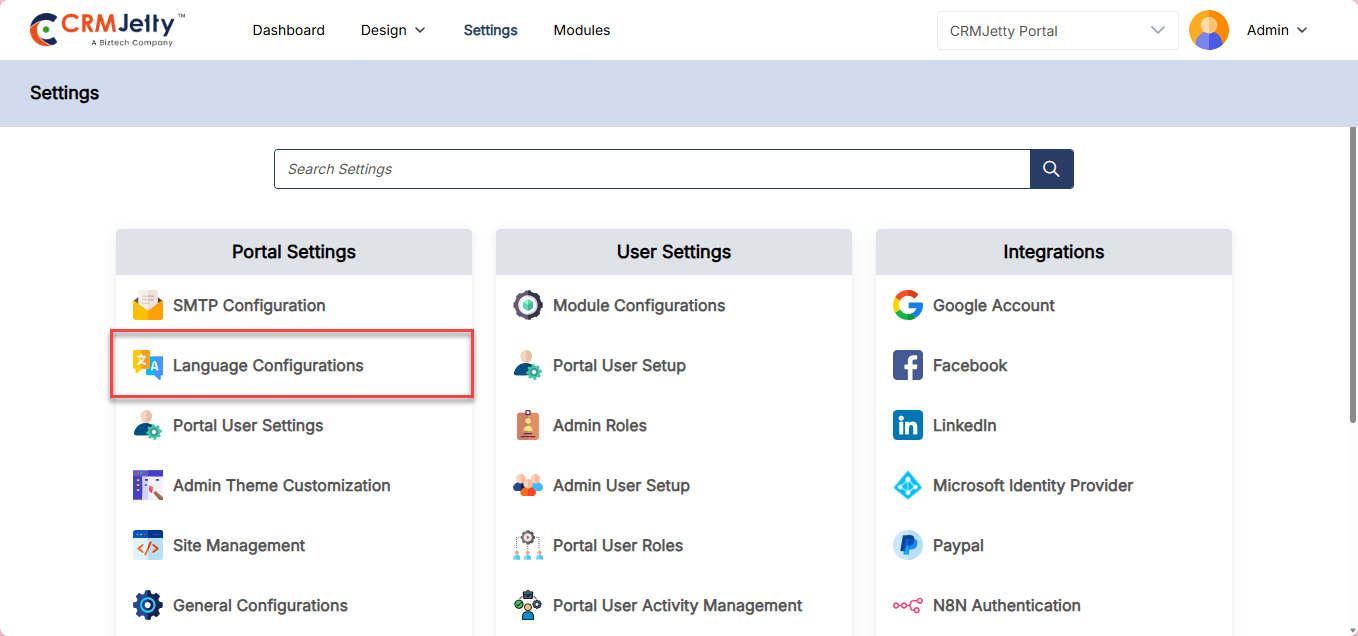Click the Facebook logo icon
This screenshot has width=1358, height=636.
coord(908,365)
